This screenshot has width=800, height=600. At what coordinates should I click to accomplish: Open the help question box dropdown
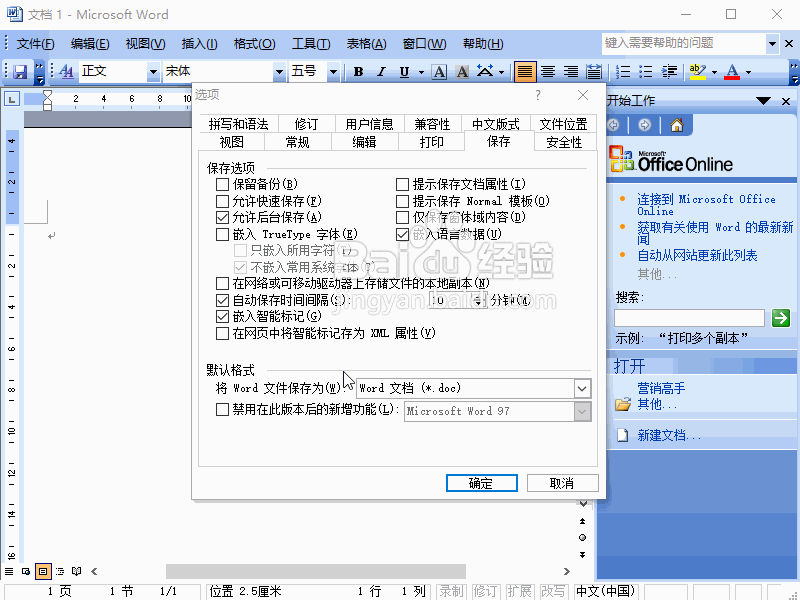[x=772, y=44]
